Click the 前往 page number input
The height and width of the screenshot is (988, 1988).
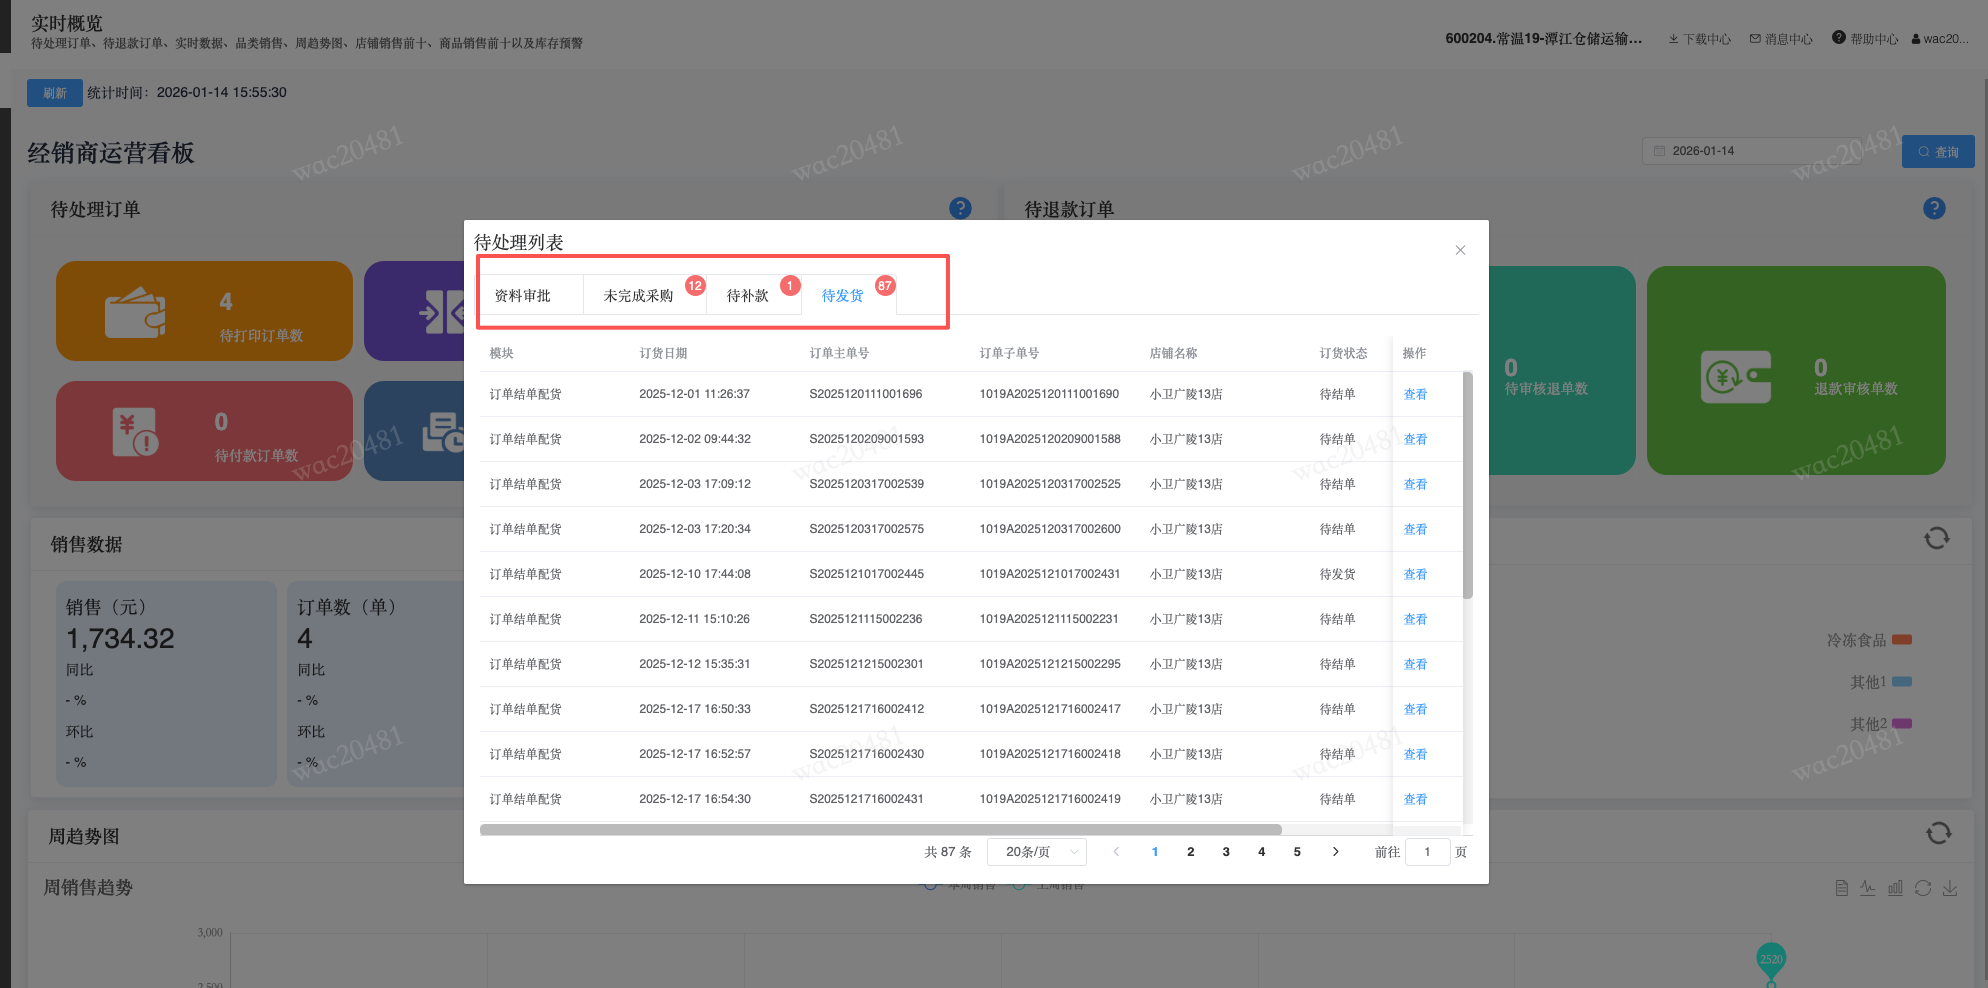(x=1427, y=852)
